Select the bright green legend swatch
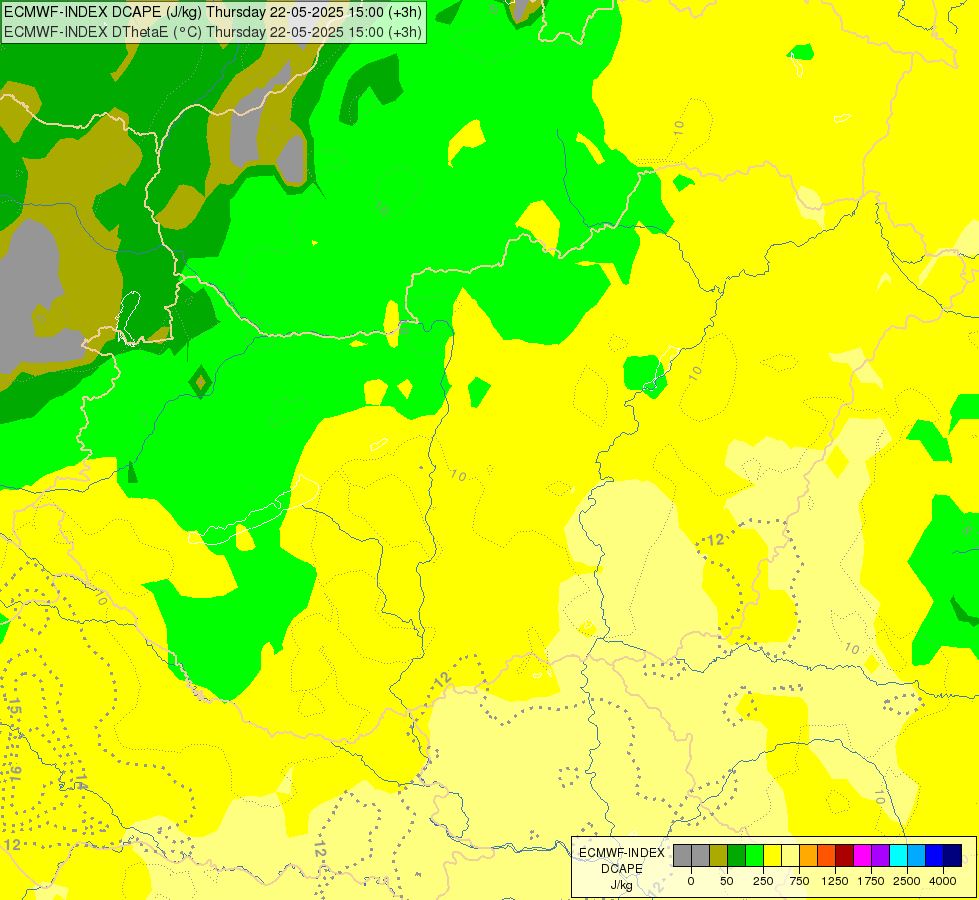The width and height of the screenshot is (979, 900). 755,855
